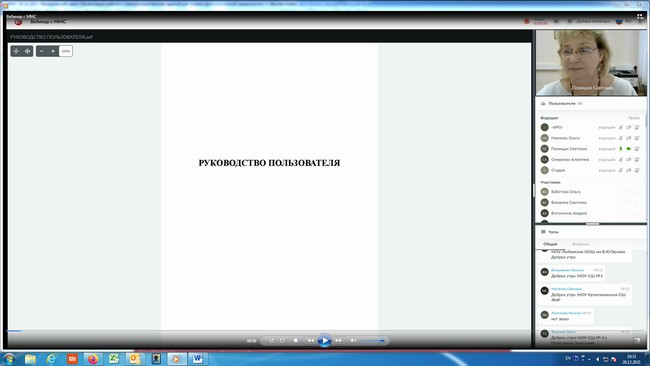
Task: Adjust the player volume slider
Action: click(372, 341)
